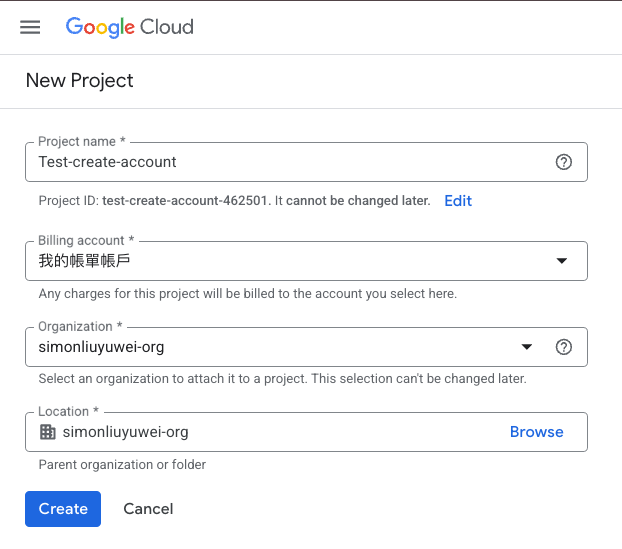
Task: Click help icon beside Organization dropdown
Action: [x=563, y=347]
